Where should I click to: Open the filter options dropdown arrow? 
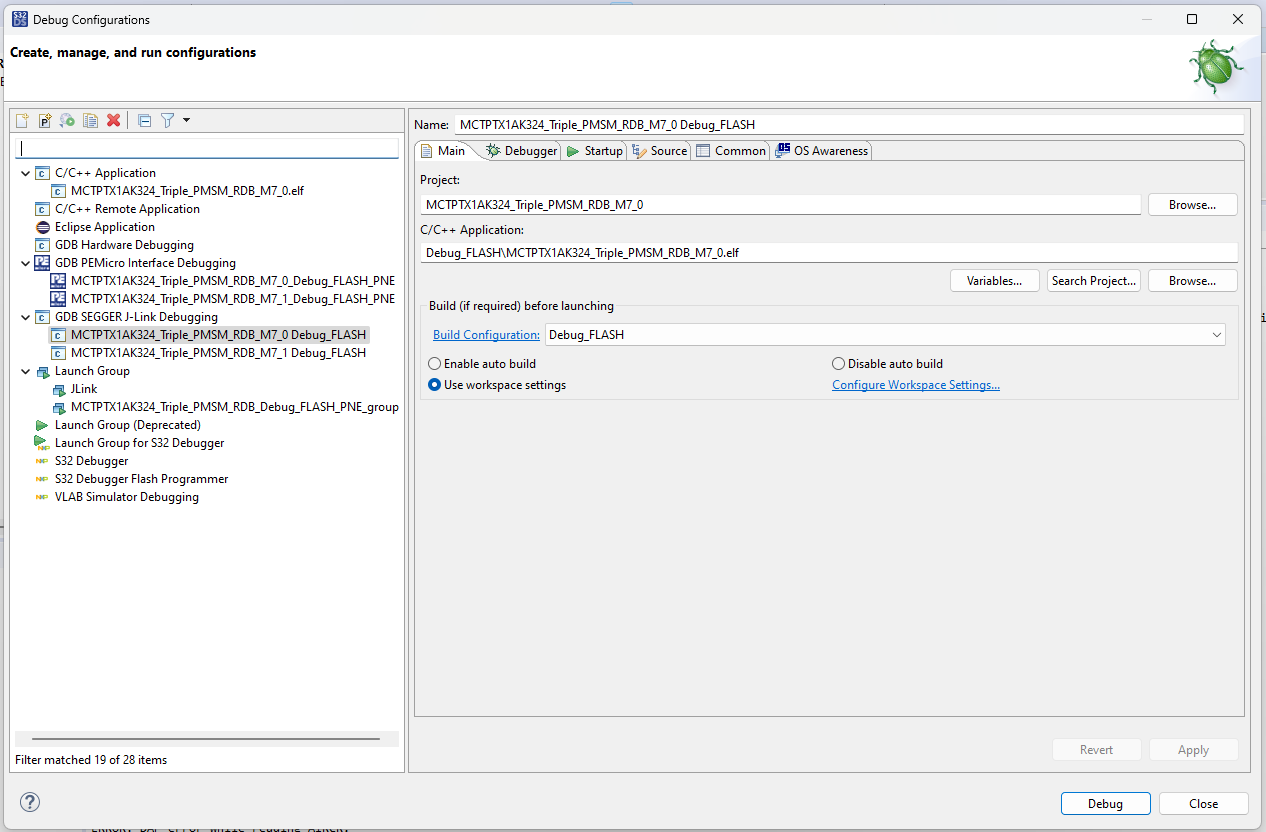tap(186, 120)
